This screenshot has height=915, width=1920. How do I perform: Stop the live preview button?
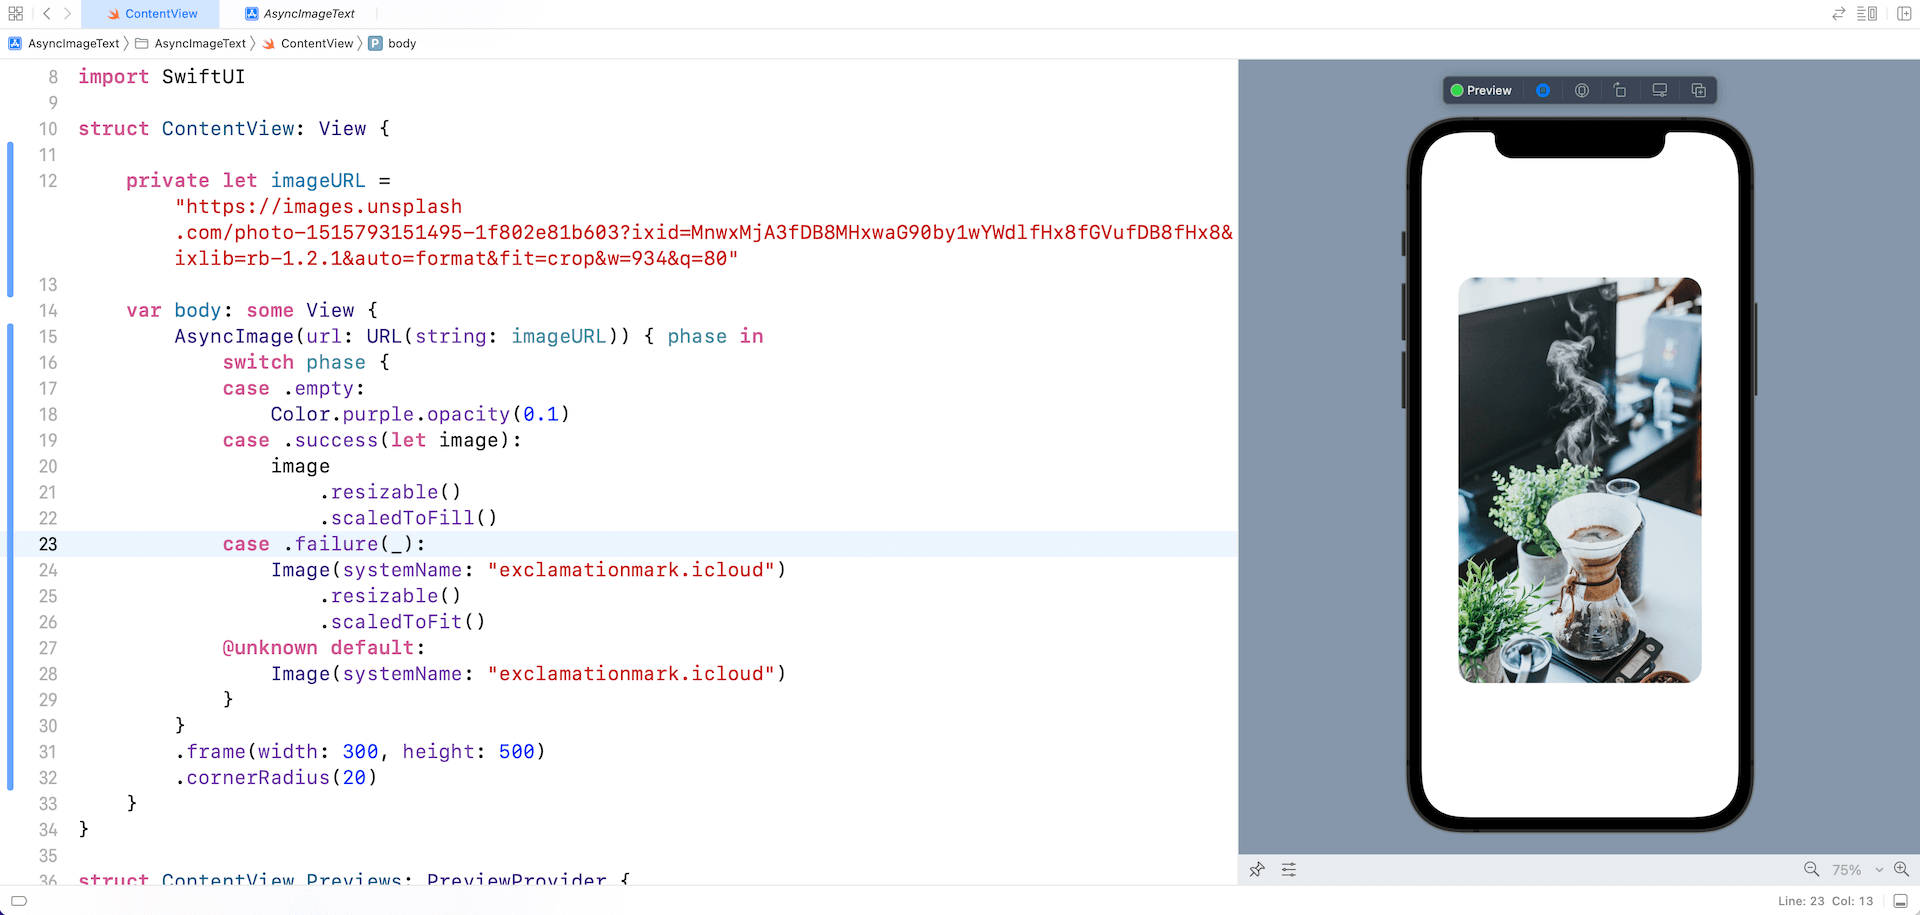1543,90
